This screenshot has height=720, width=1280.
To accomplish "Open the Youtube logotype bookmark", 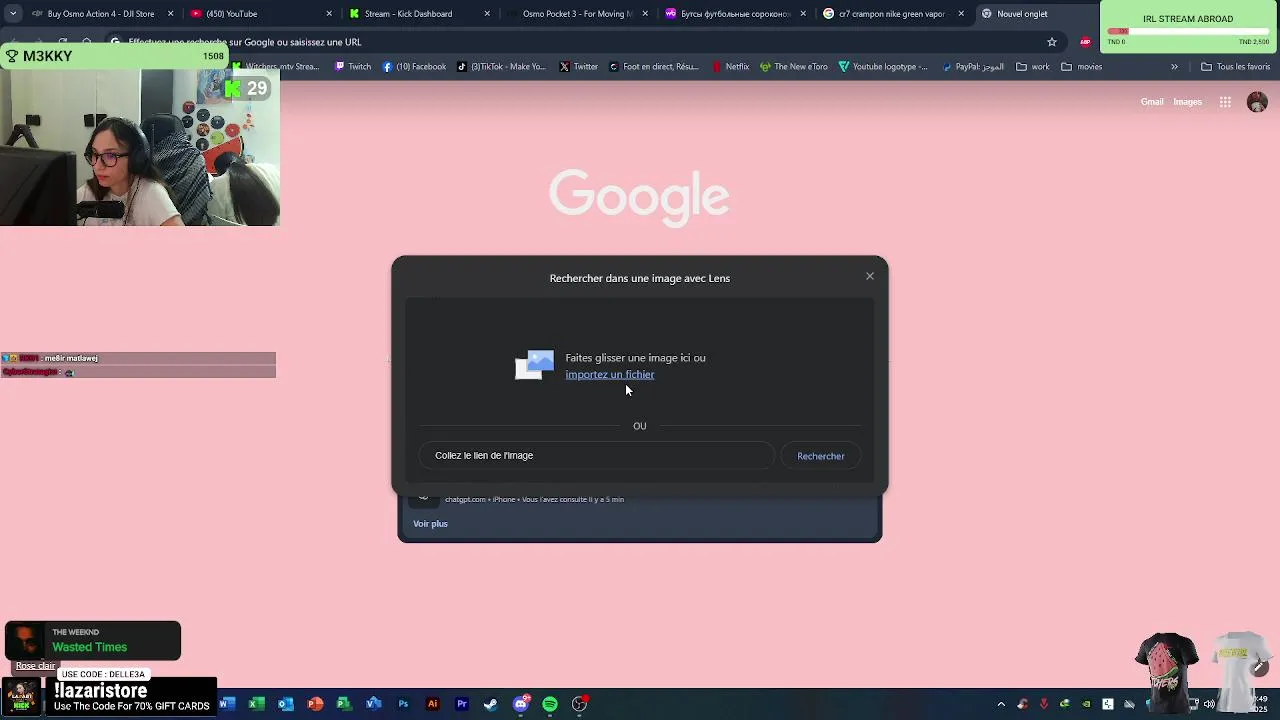I will [884, 67].
